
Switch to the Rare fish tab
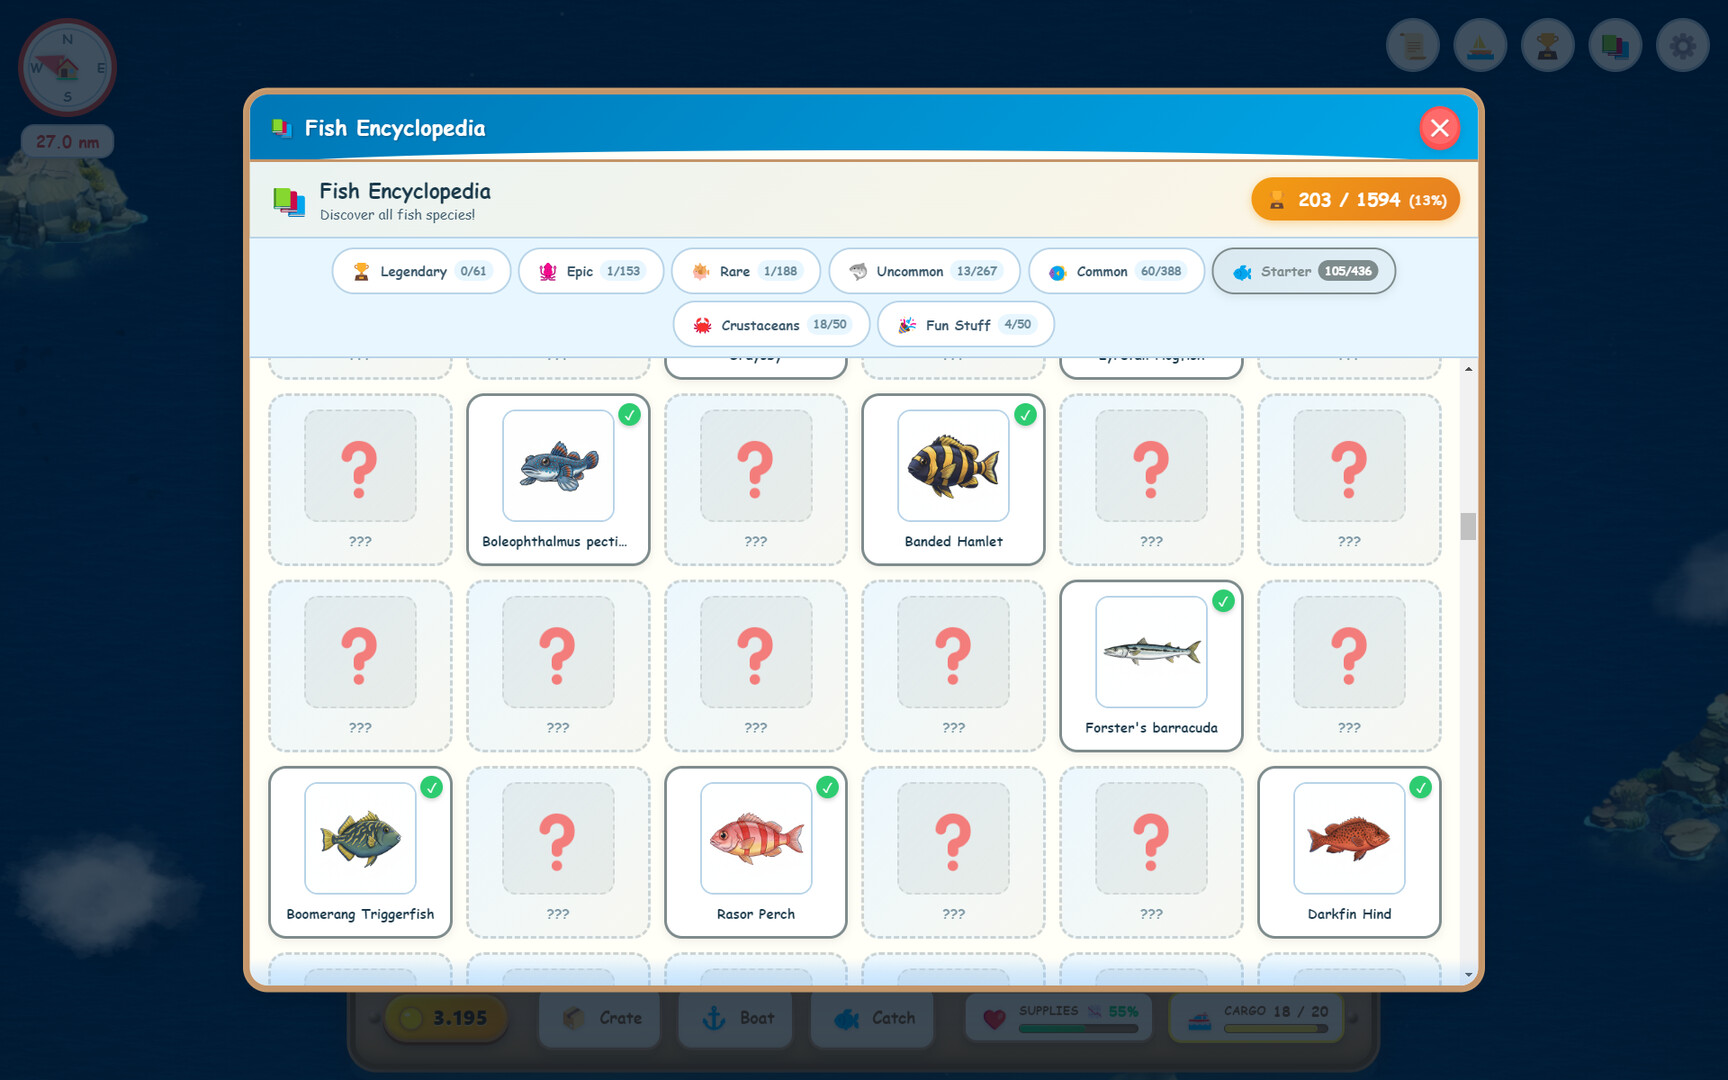click(x=745, y=271)
